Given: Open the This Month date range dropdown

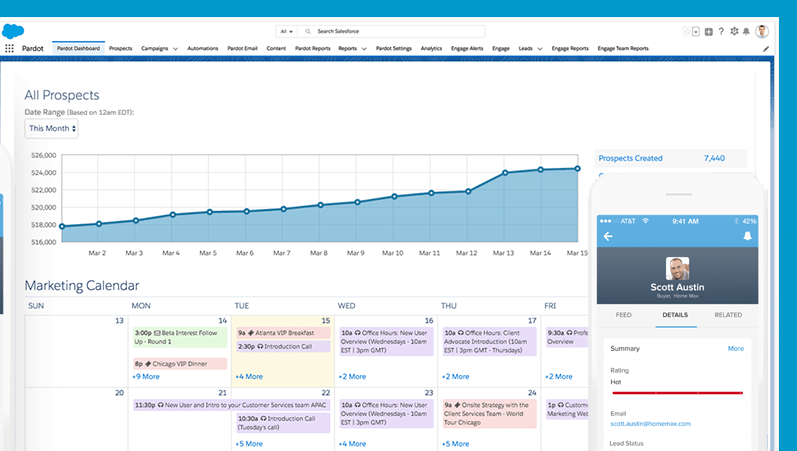Looking at the screenshot, I should point(51,129).
